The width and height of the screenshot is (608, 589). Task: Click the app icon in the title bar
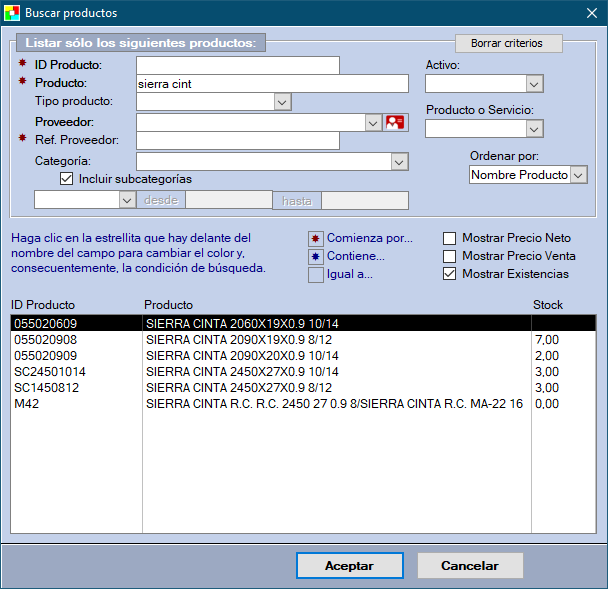click(x=12, y=13)
